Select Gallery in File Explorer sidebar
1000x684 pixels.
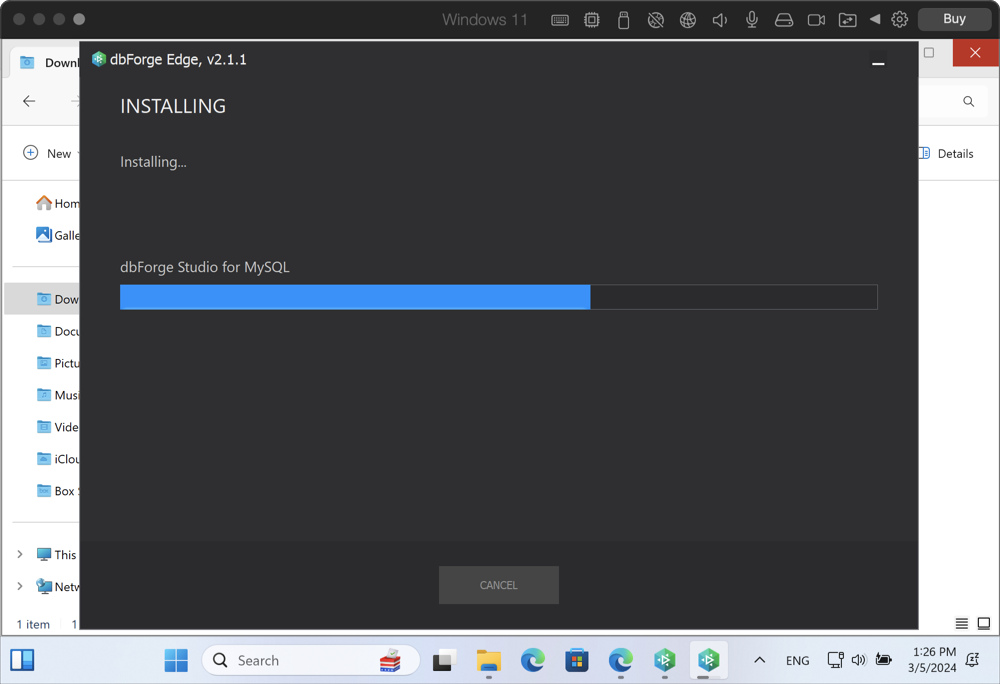point(57,235)
